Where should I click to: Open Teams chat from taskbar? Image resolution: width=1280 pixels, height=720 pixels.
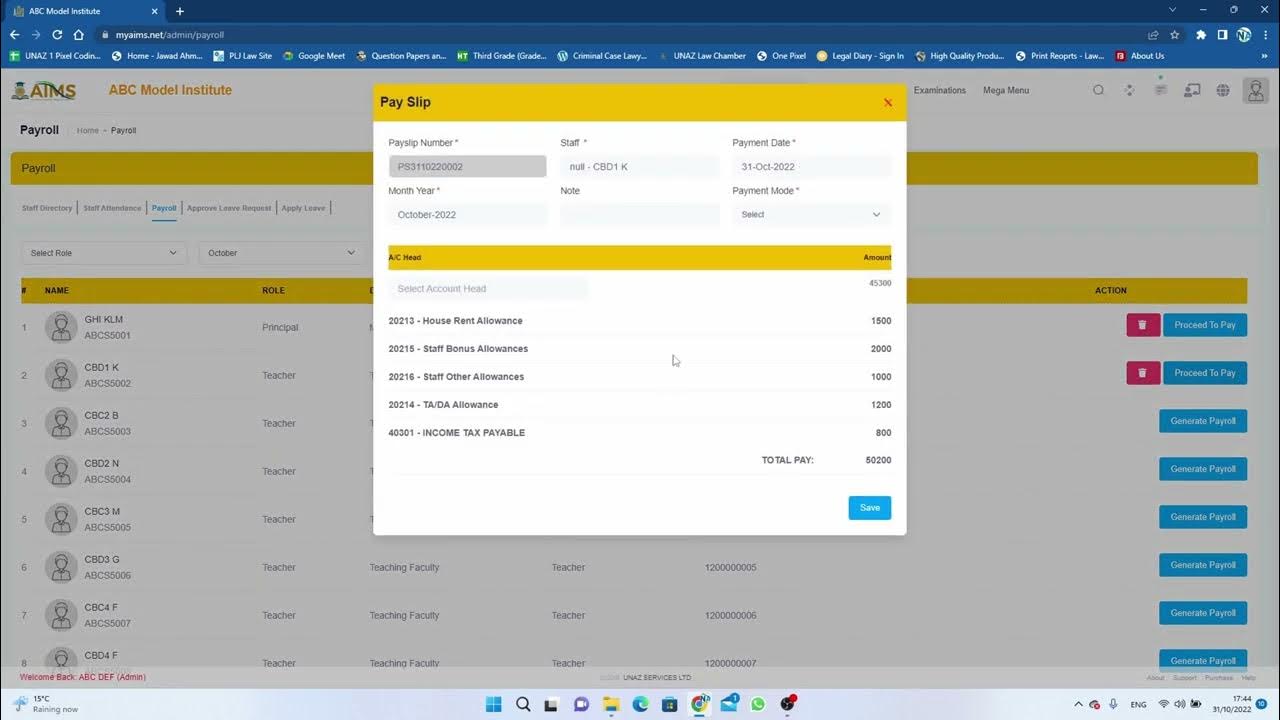click(582, 704)
